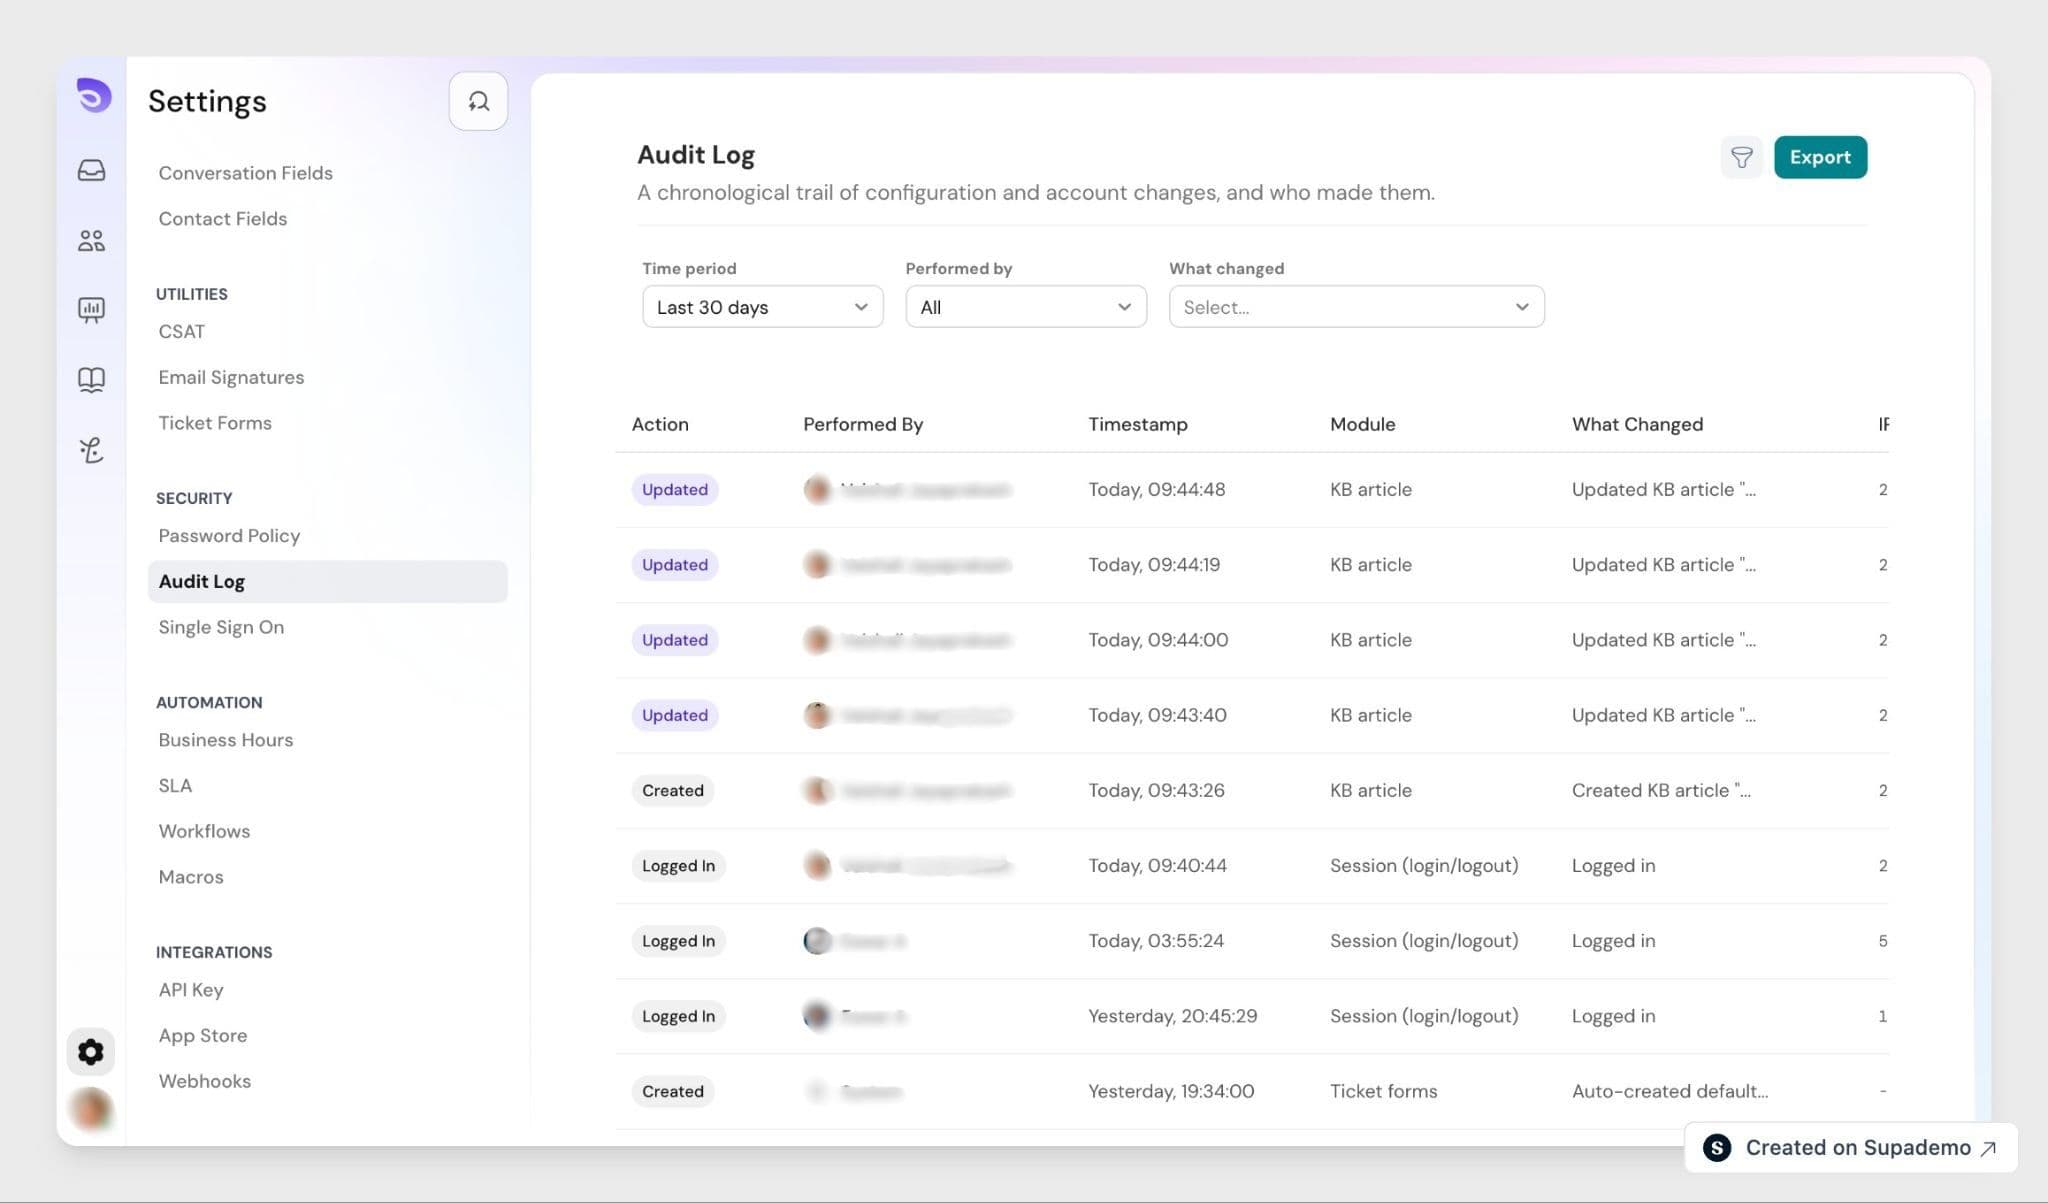Viewport: 2048px width, 1203px height.
Task: Select Workflows in Automation section
Action: (x=204, y=831)
